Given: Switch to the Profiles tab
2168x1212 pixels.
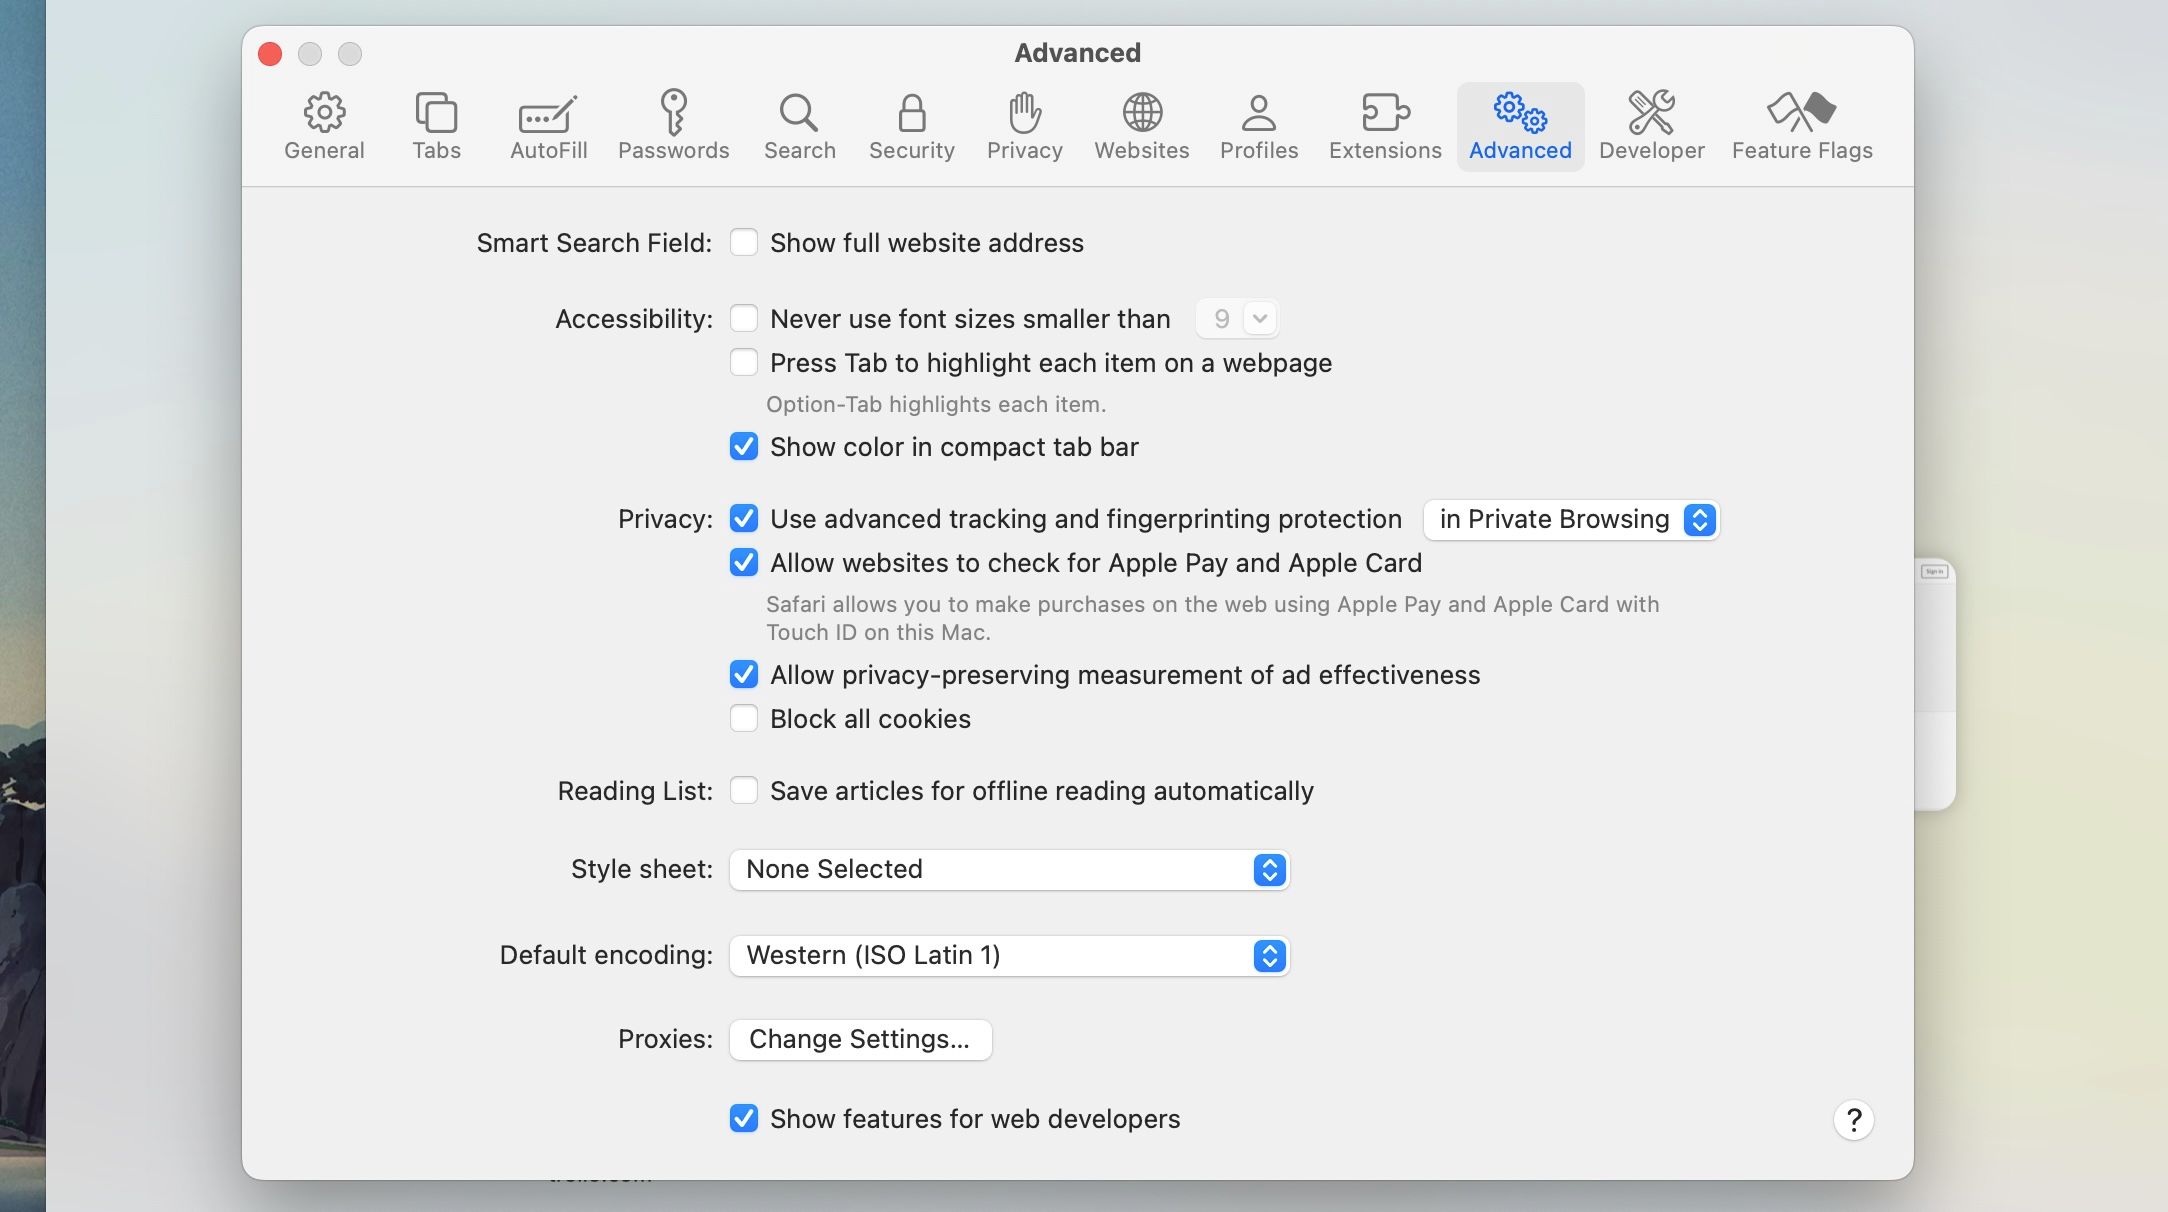Looking at the screenshot, I should [x=1259, y=124].
